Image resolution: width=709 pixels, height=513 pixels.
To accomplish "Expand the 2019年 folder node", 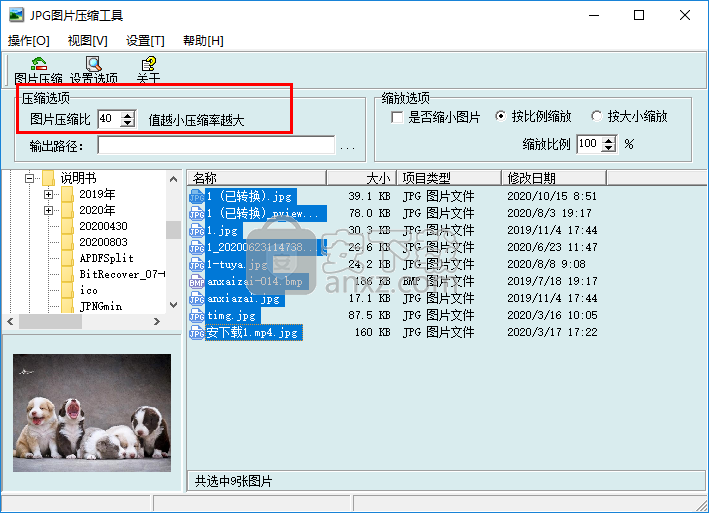I will click(48, 194).
